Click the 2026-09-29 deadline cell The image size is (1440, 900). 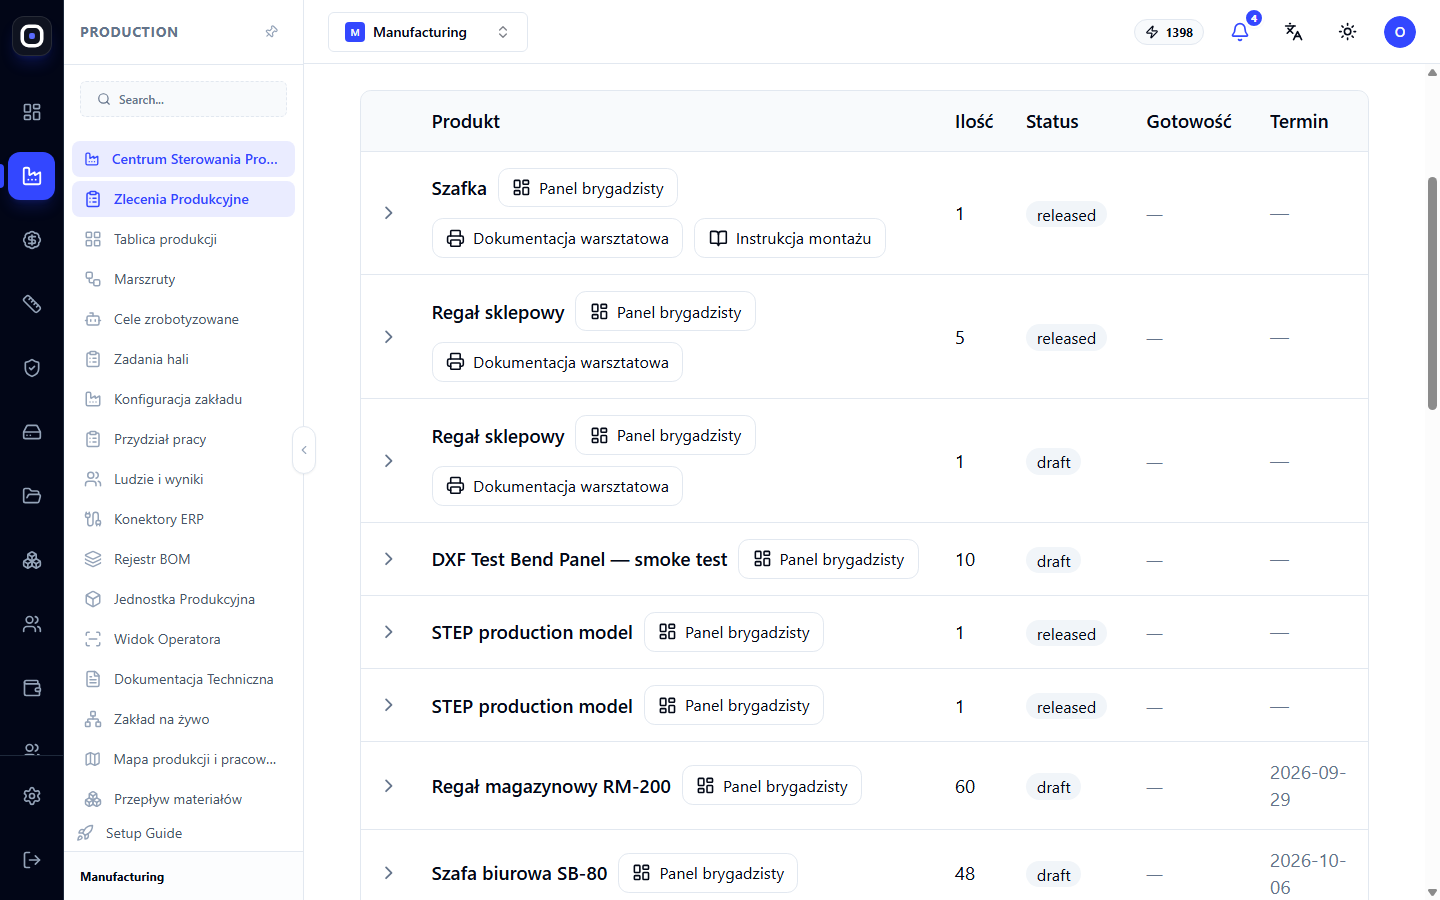[x=1308, y=786]
